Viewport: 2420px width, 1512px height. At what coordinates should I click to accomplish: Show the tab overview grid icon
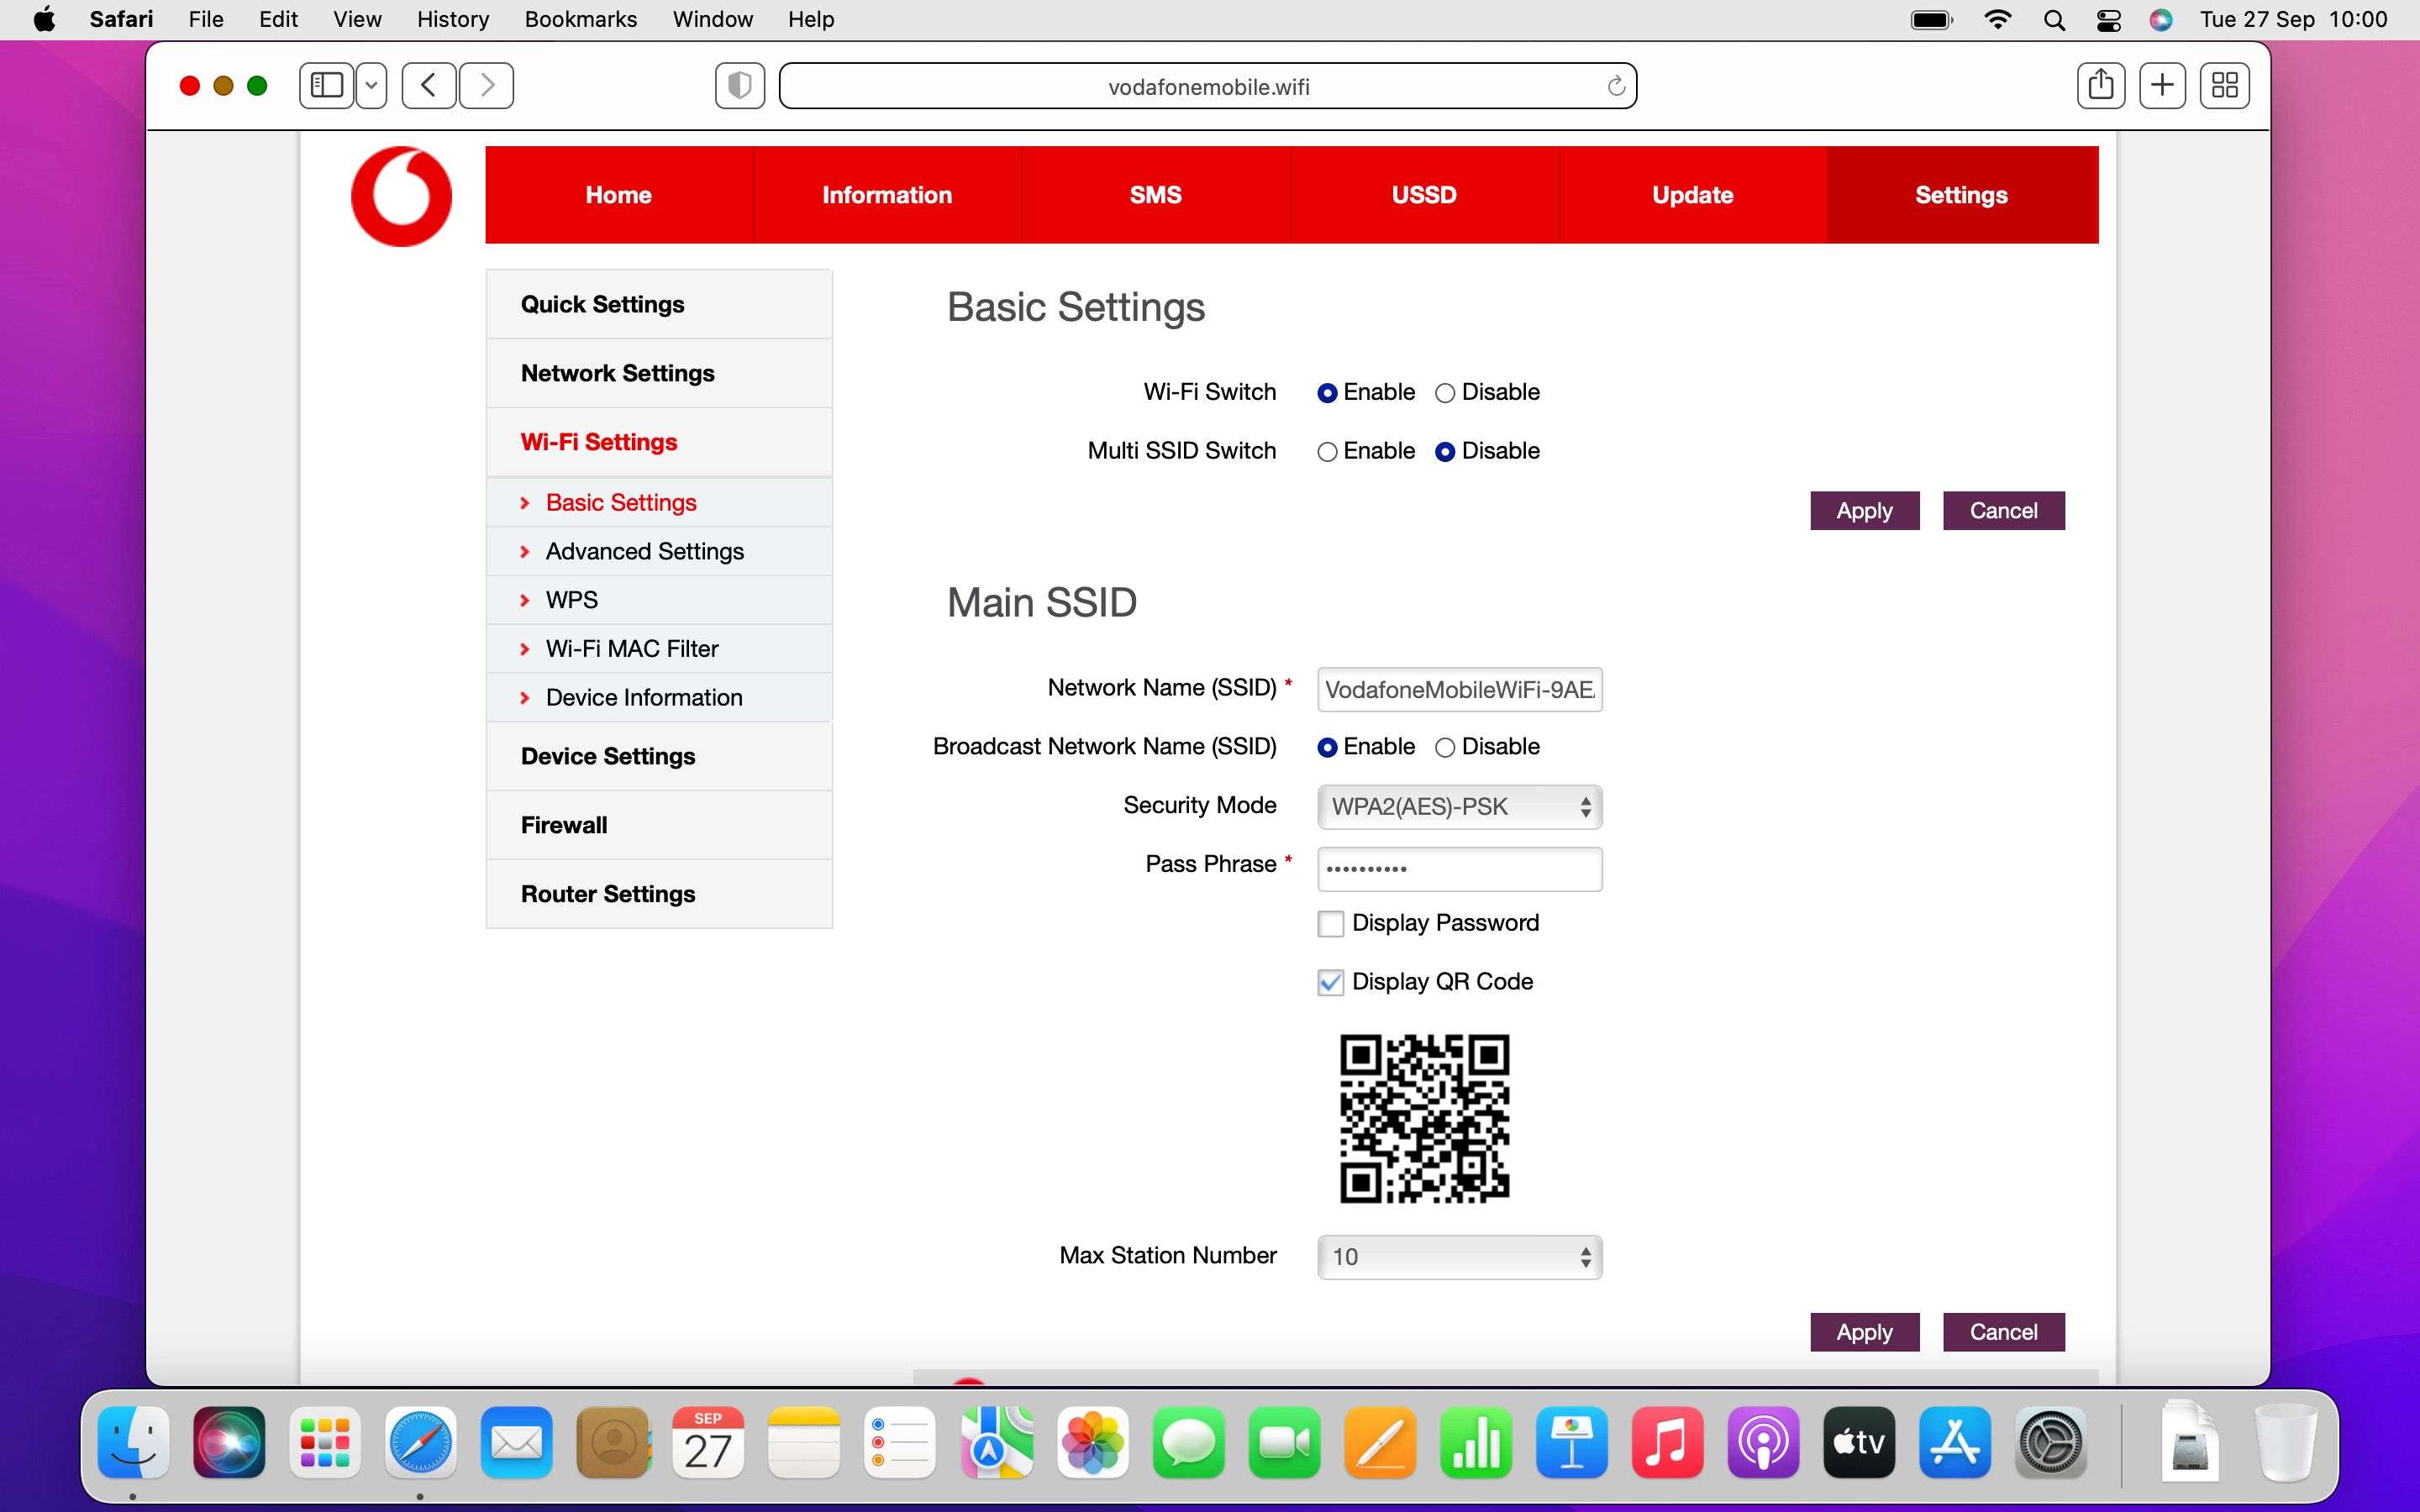tap(2224, 86)
